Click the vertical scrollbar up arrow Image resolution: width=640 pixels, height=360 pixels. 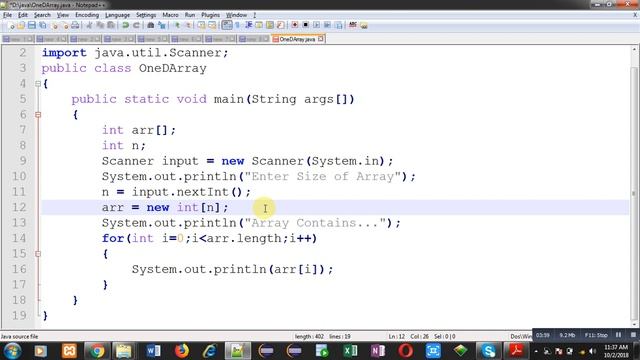[x=634, y=50]
